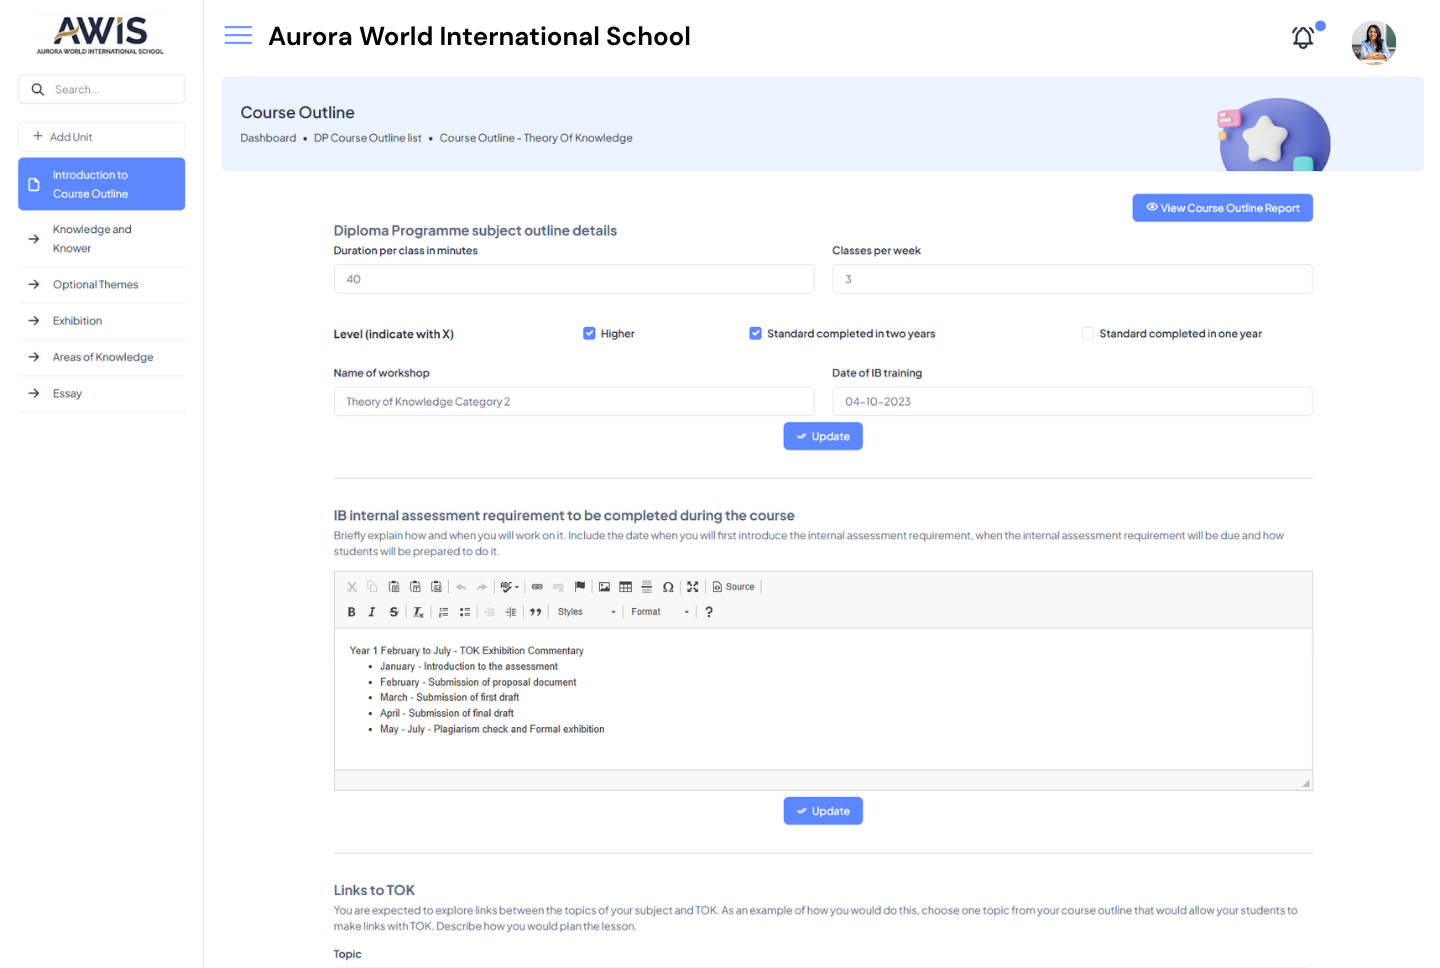Open the spell check dropdown arrow
Viewport: 1440px width, 968px height.
[517, 588]
